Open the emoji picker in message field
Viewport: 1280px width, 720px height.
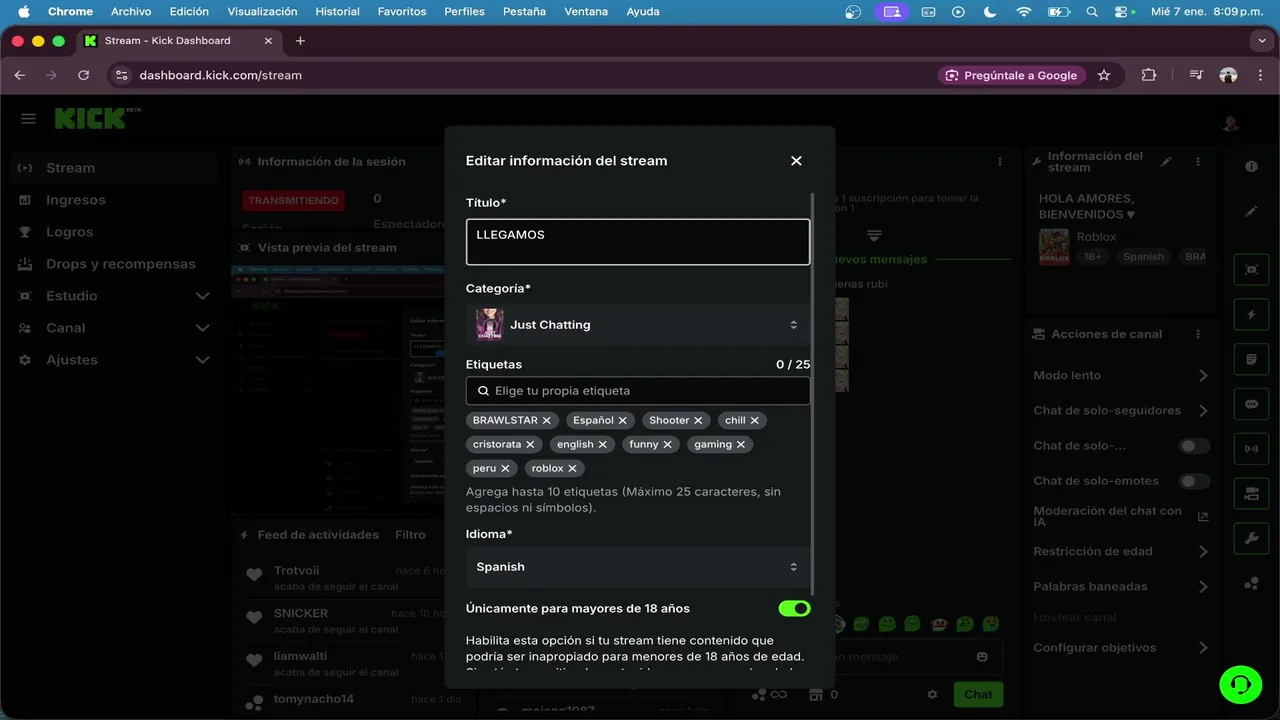982,657
